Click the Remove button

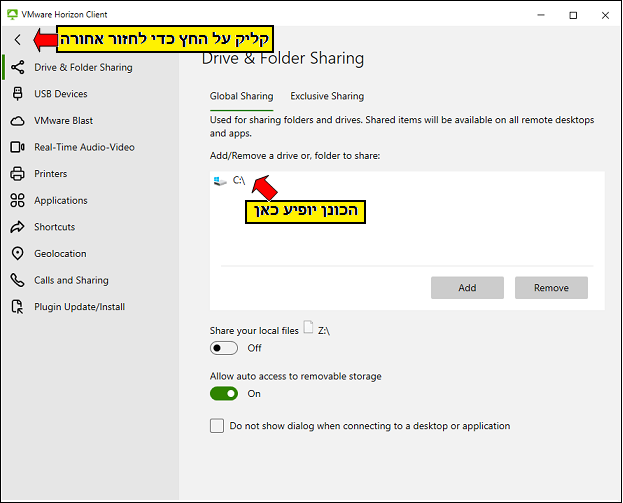(x=551, y=288)
